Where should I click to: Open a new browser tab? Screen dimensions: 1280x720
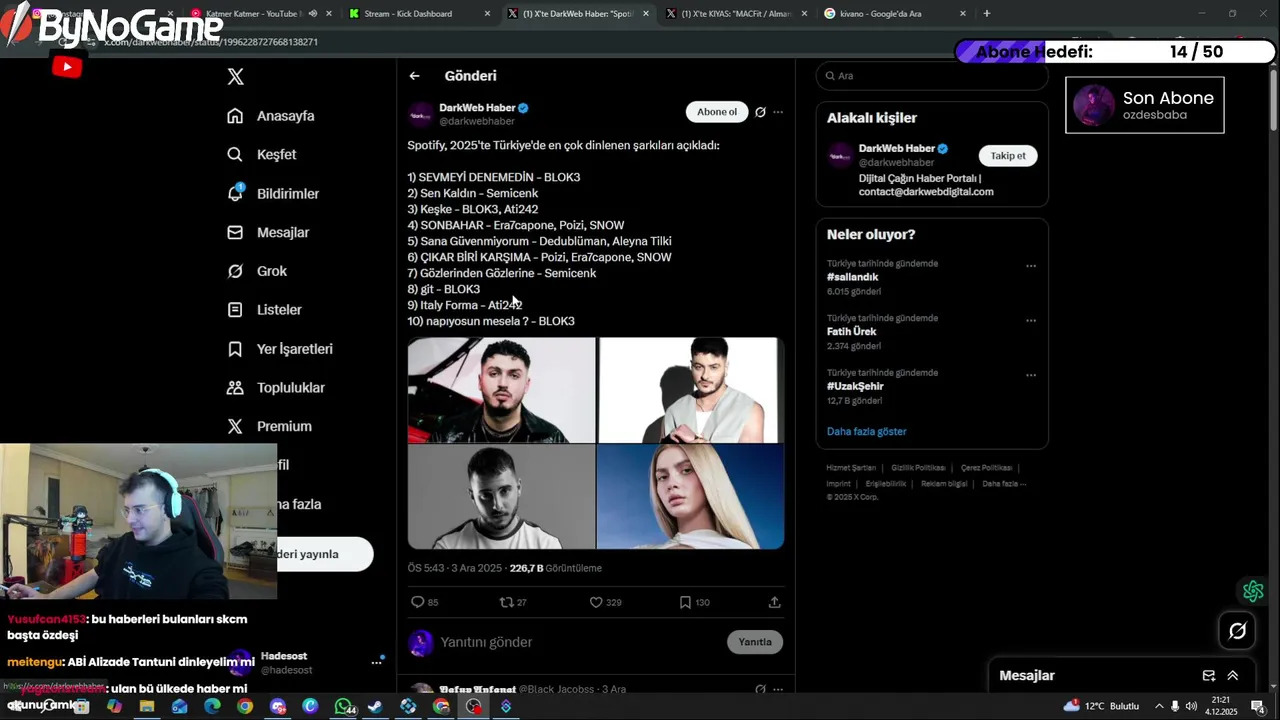pos(987,14)
